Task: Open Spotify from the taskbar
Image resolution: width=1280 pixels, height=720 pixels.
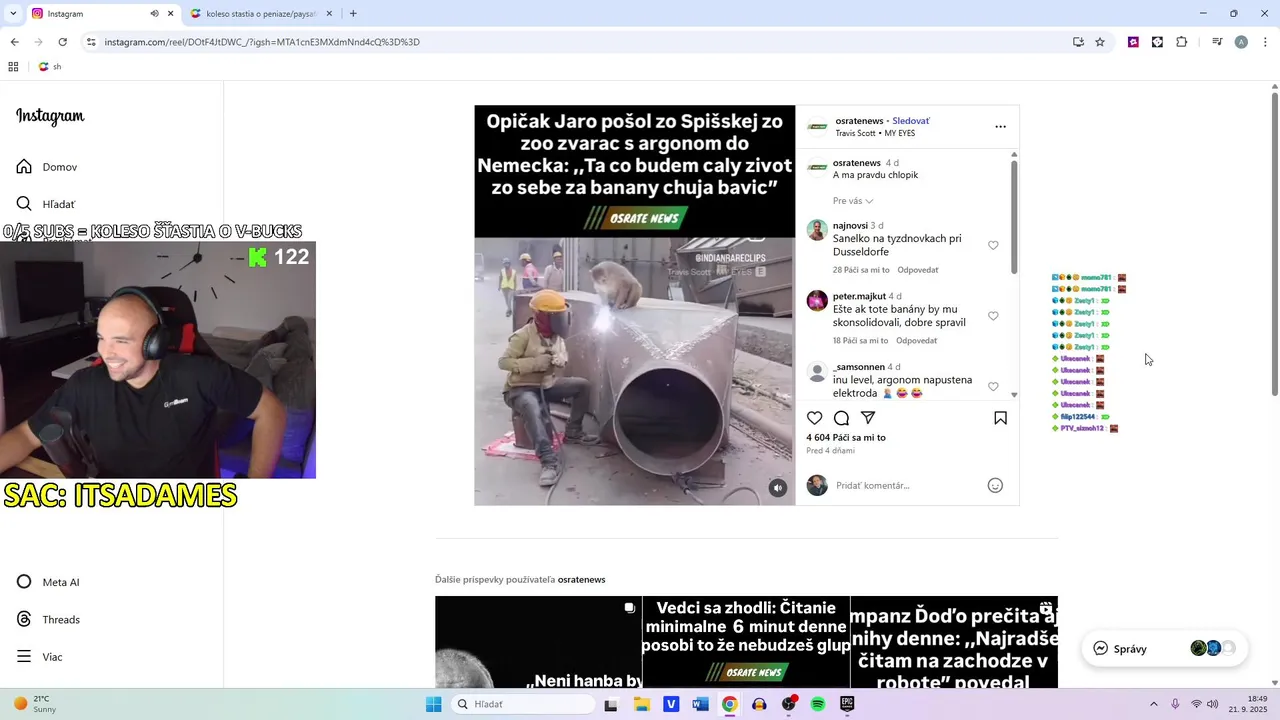Action: (x=818, y=704)
